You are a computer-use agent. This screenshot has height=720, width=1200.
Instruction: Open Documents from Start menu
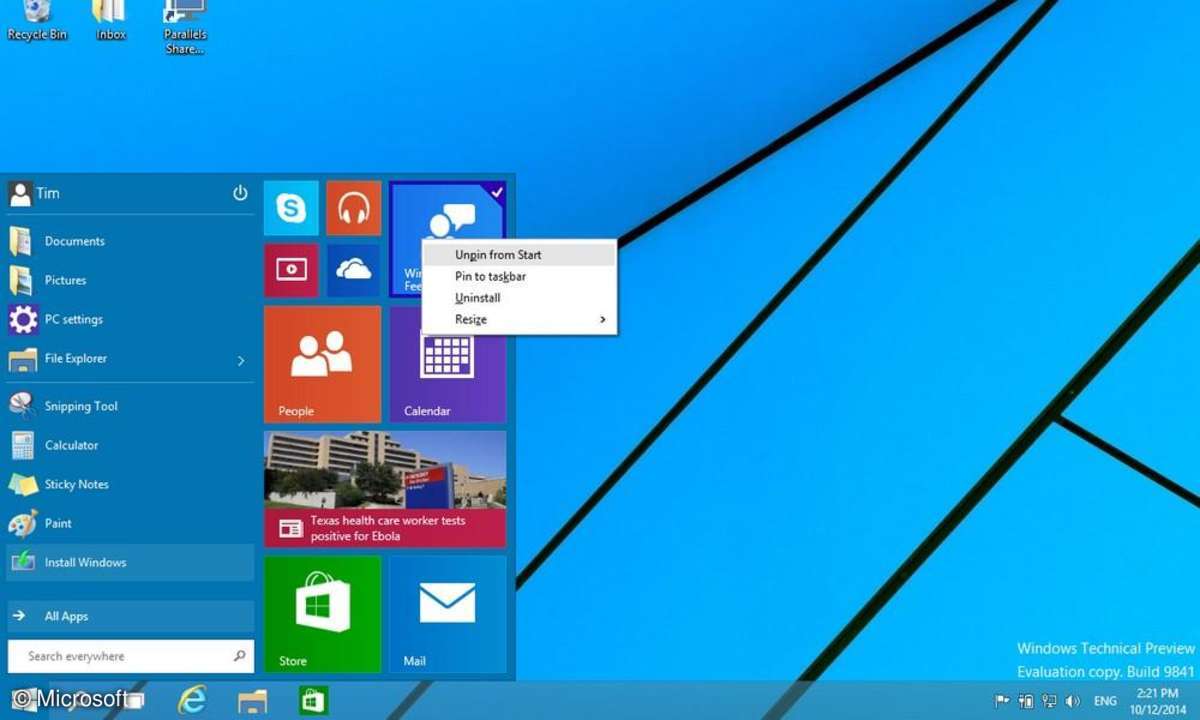pyautogui.click(x=130, y=241)
